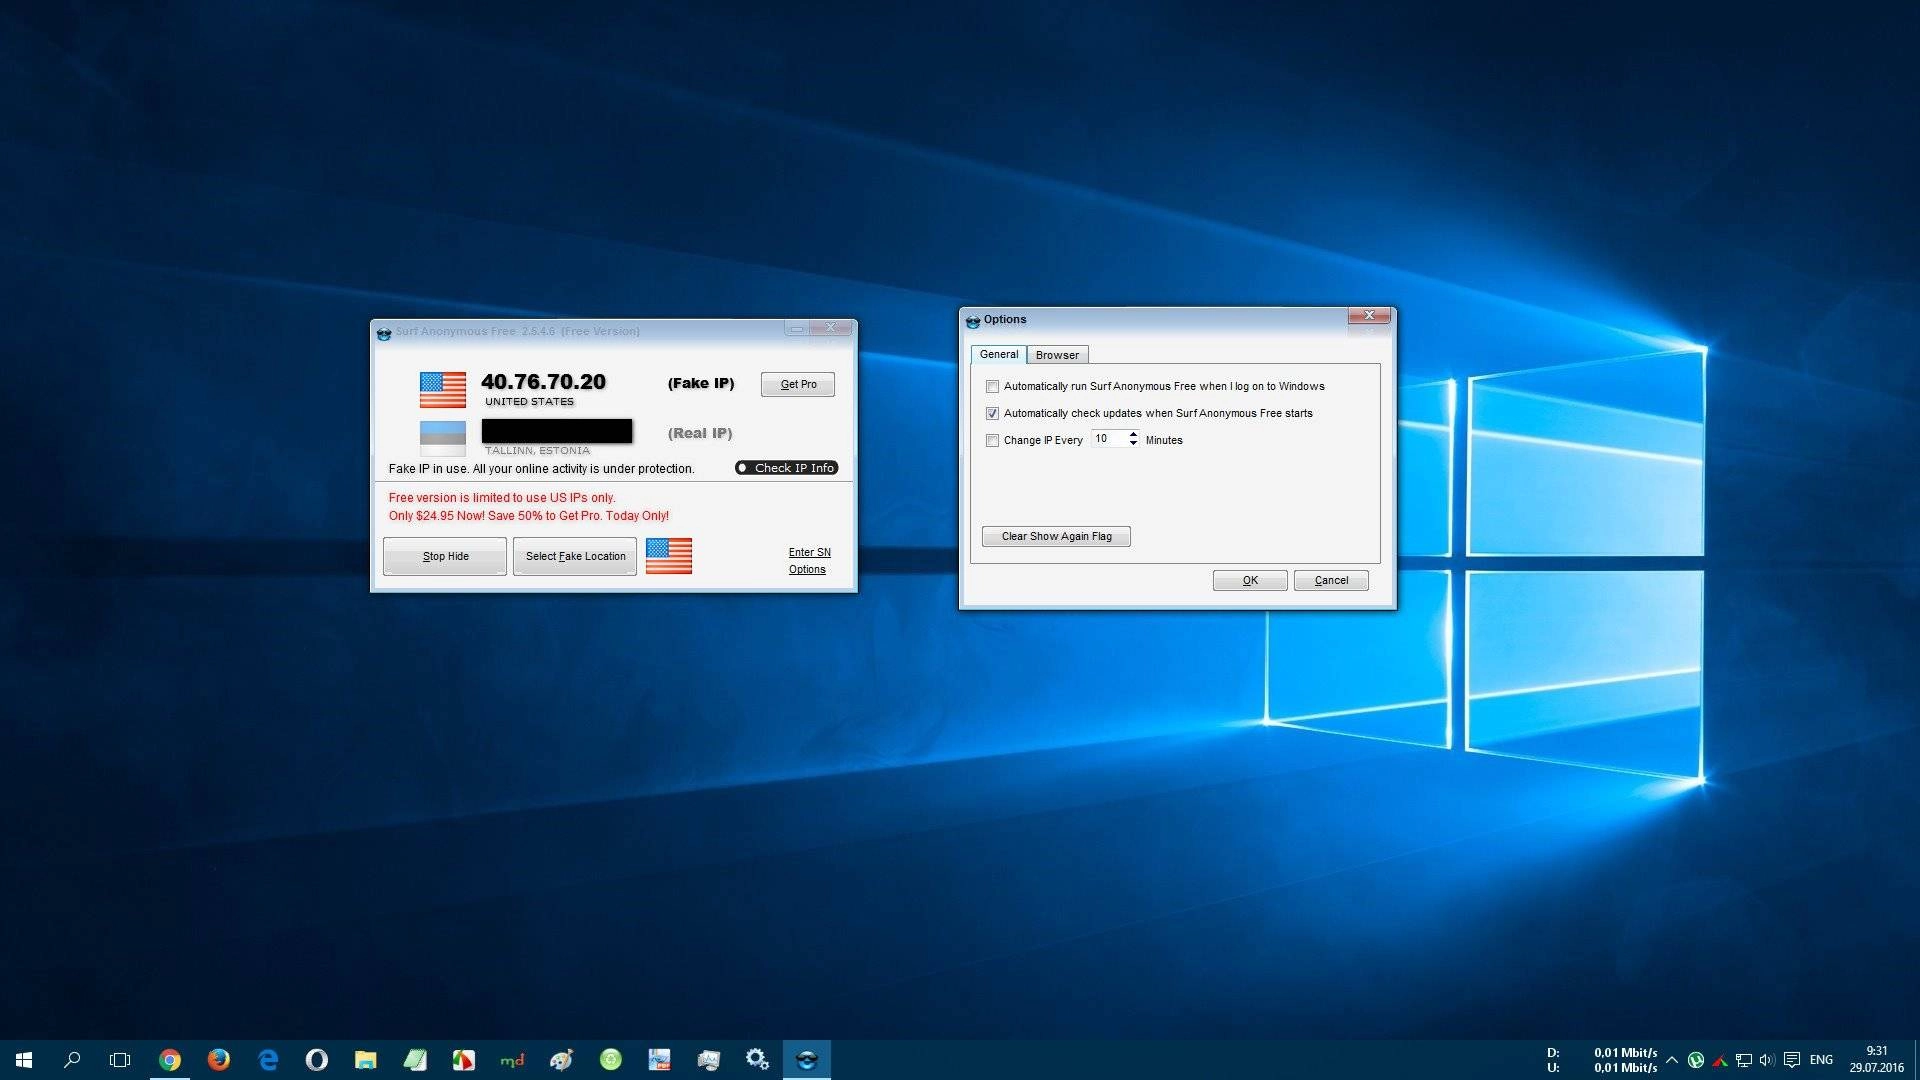The image size is (1920, 1080).
Task: Click the minutes value field showing 10
Action: point(1109,439)
